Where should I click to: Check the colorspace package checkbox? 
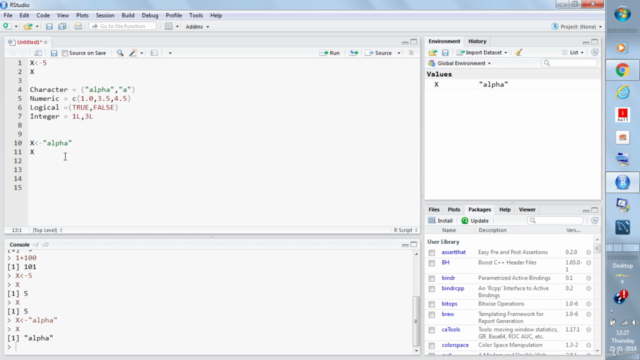431,345
